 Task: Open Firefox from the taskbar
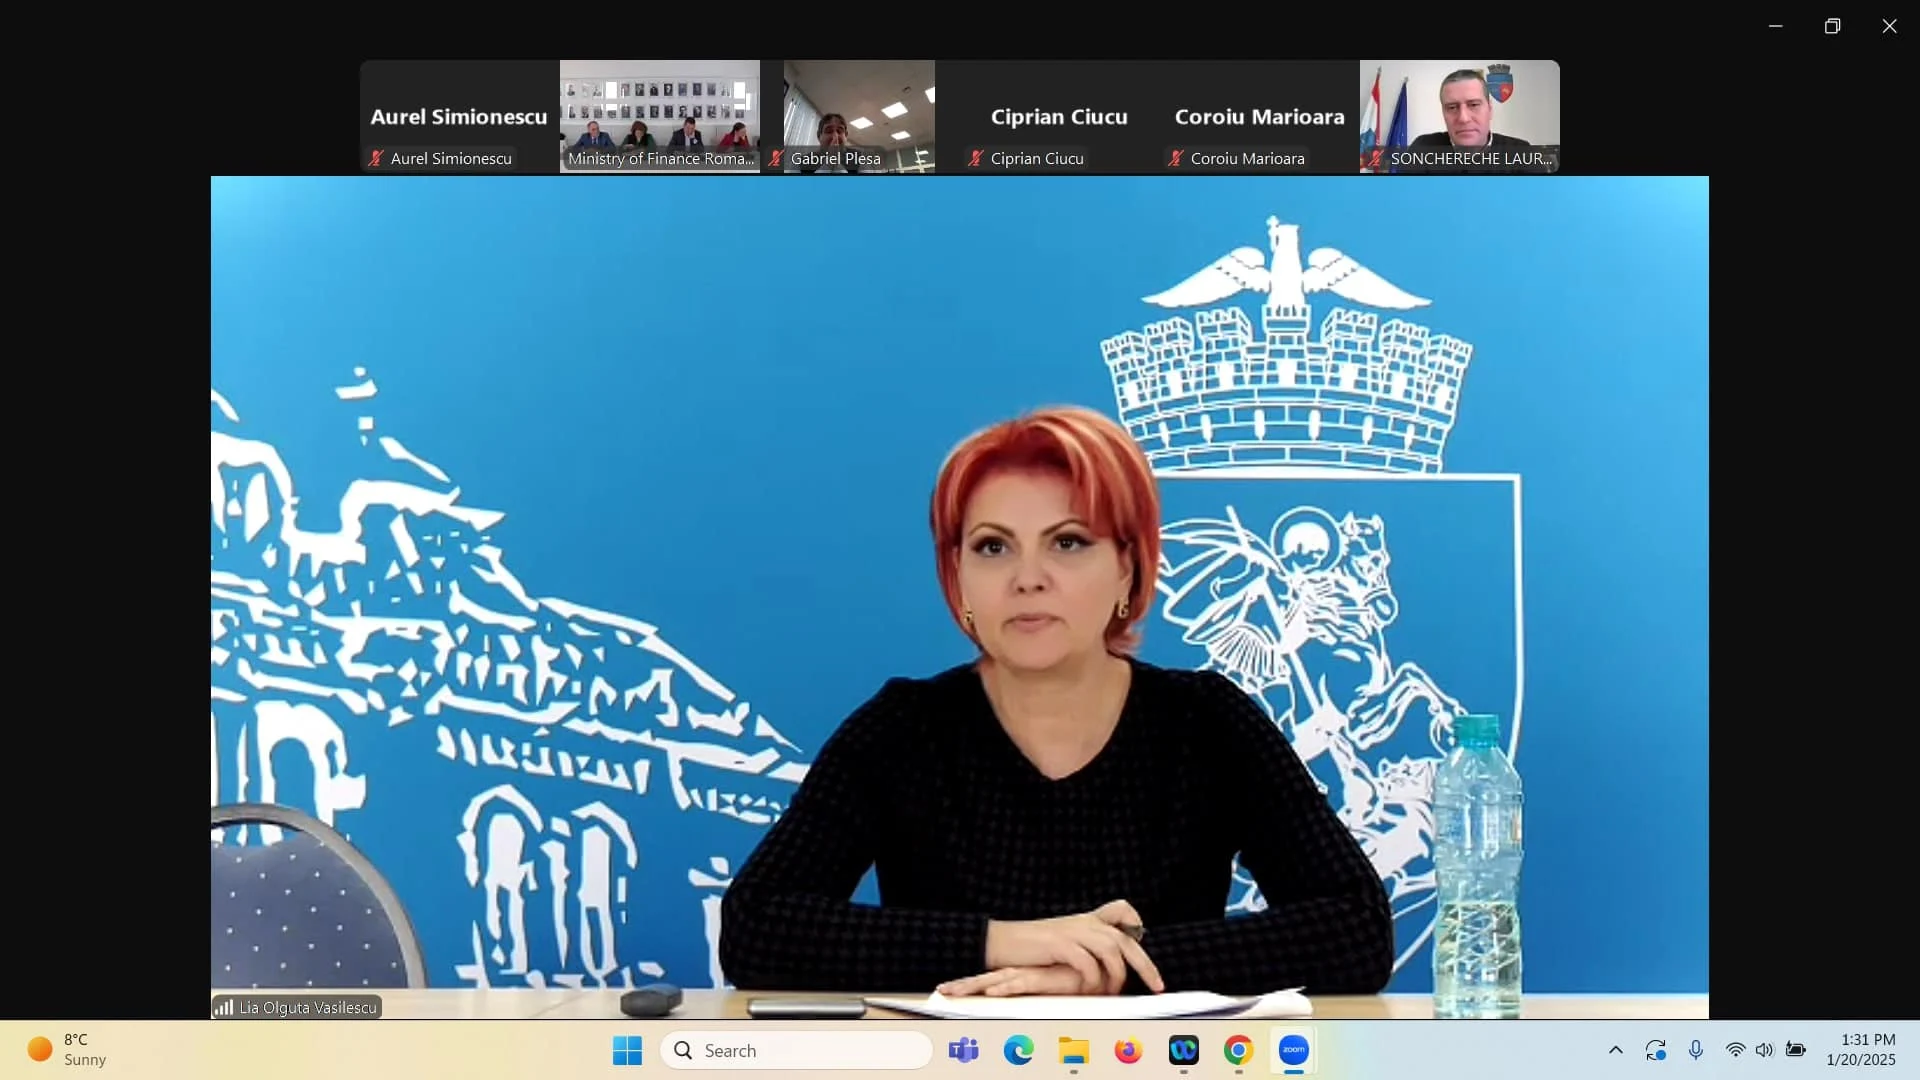[x=1128, y=1050]
